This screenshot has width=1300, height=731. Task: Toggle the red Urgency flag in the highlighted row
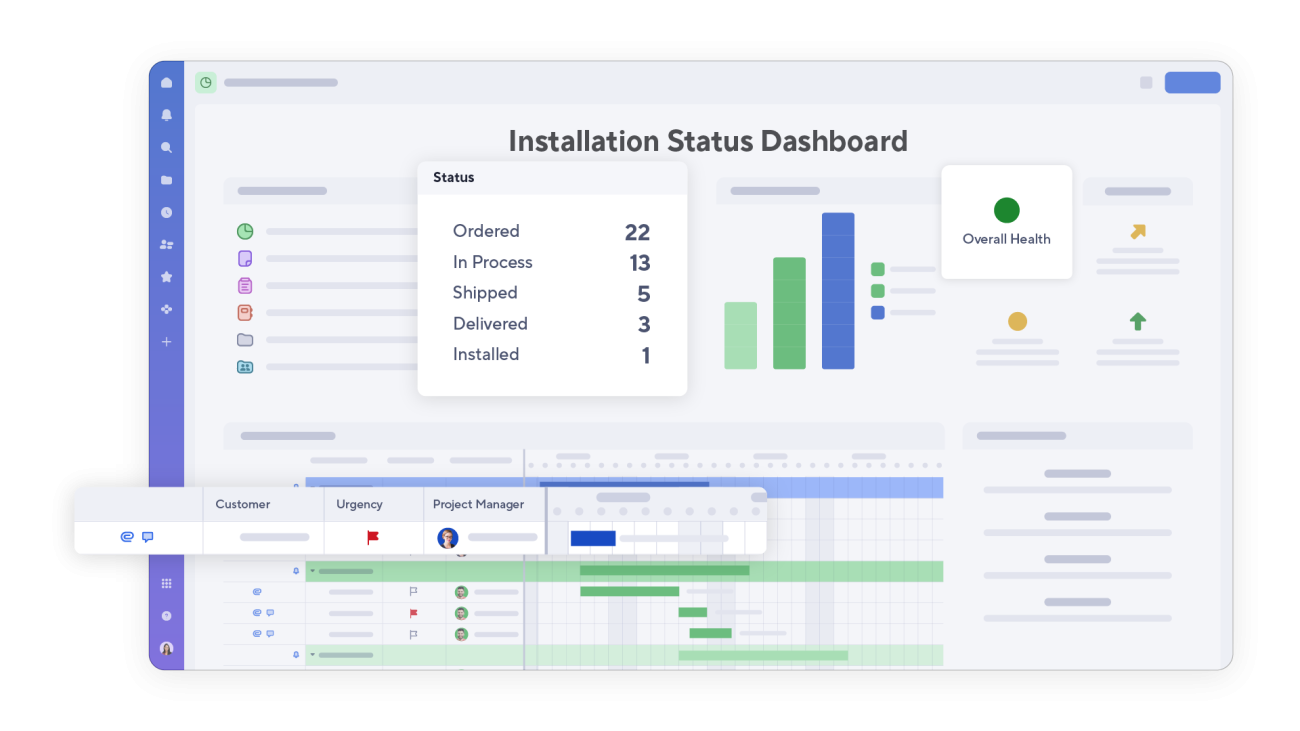pos(373,537)
